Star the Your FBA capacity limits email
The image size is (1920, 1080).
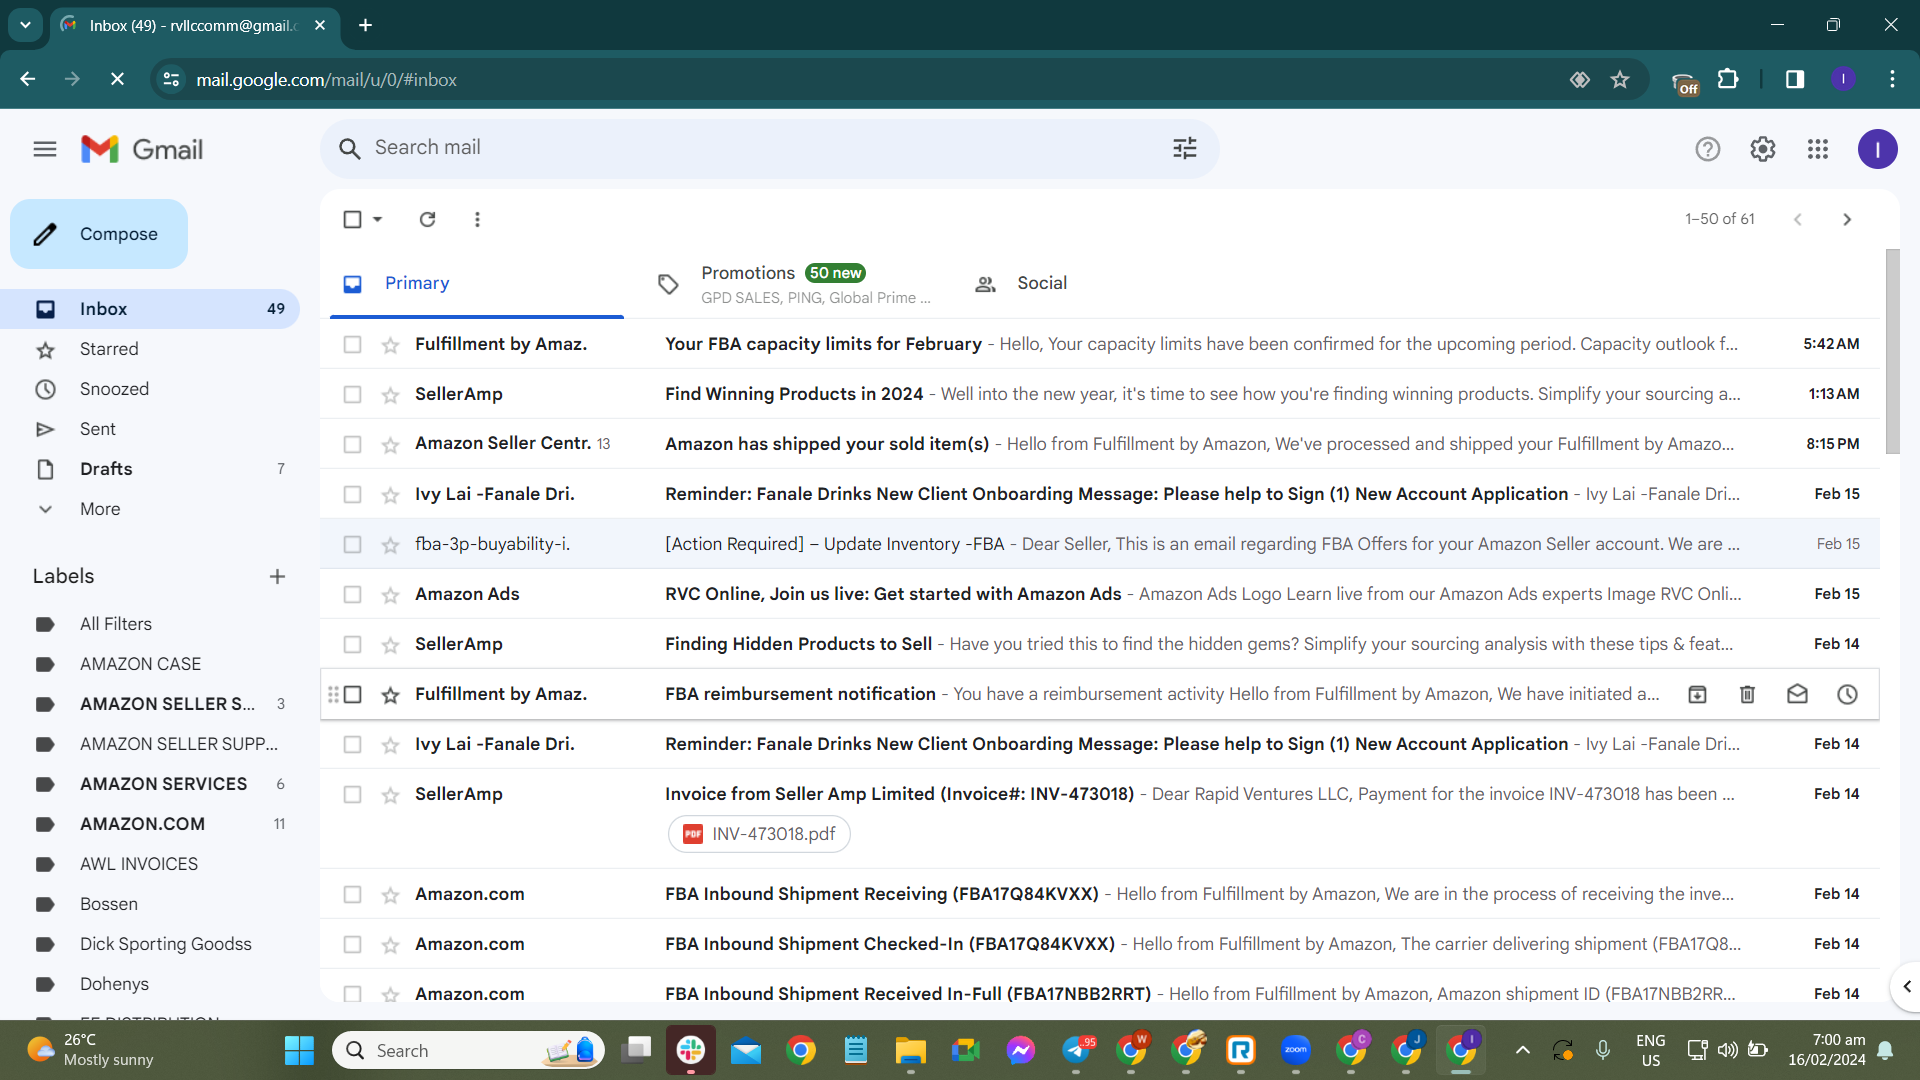click(x=390, y=345)
